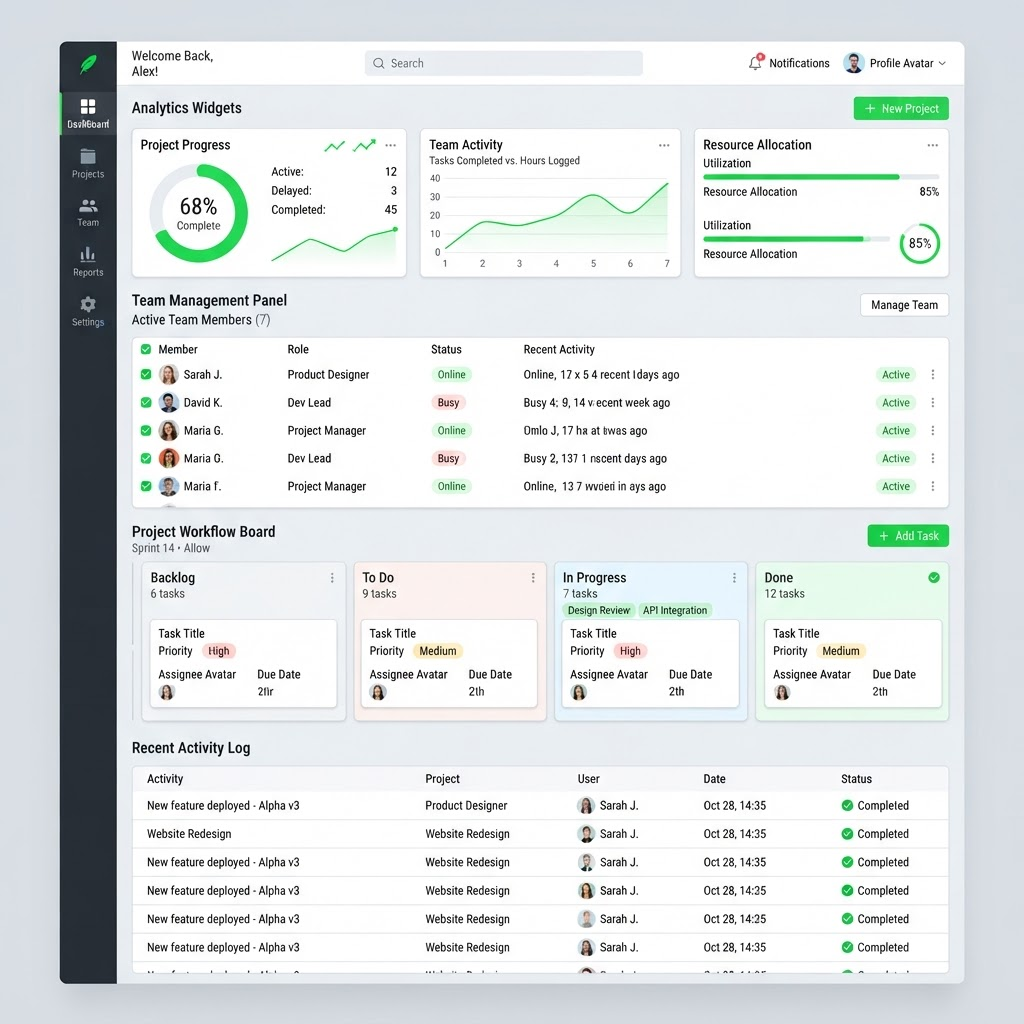
Task: Click assignee avatar on the Done task card
Action: [x=782, y=692]
